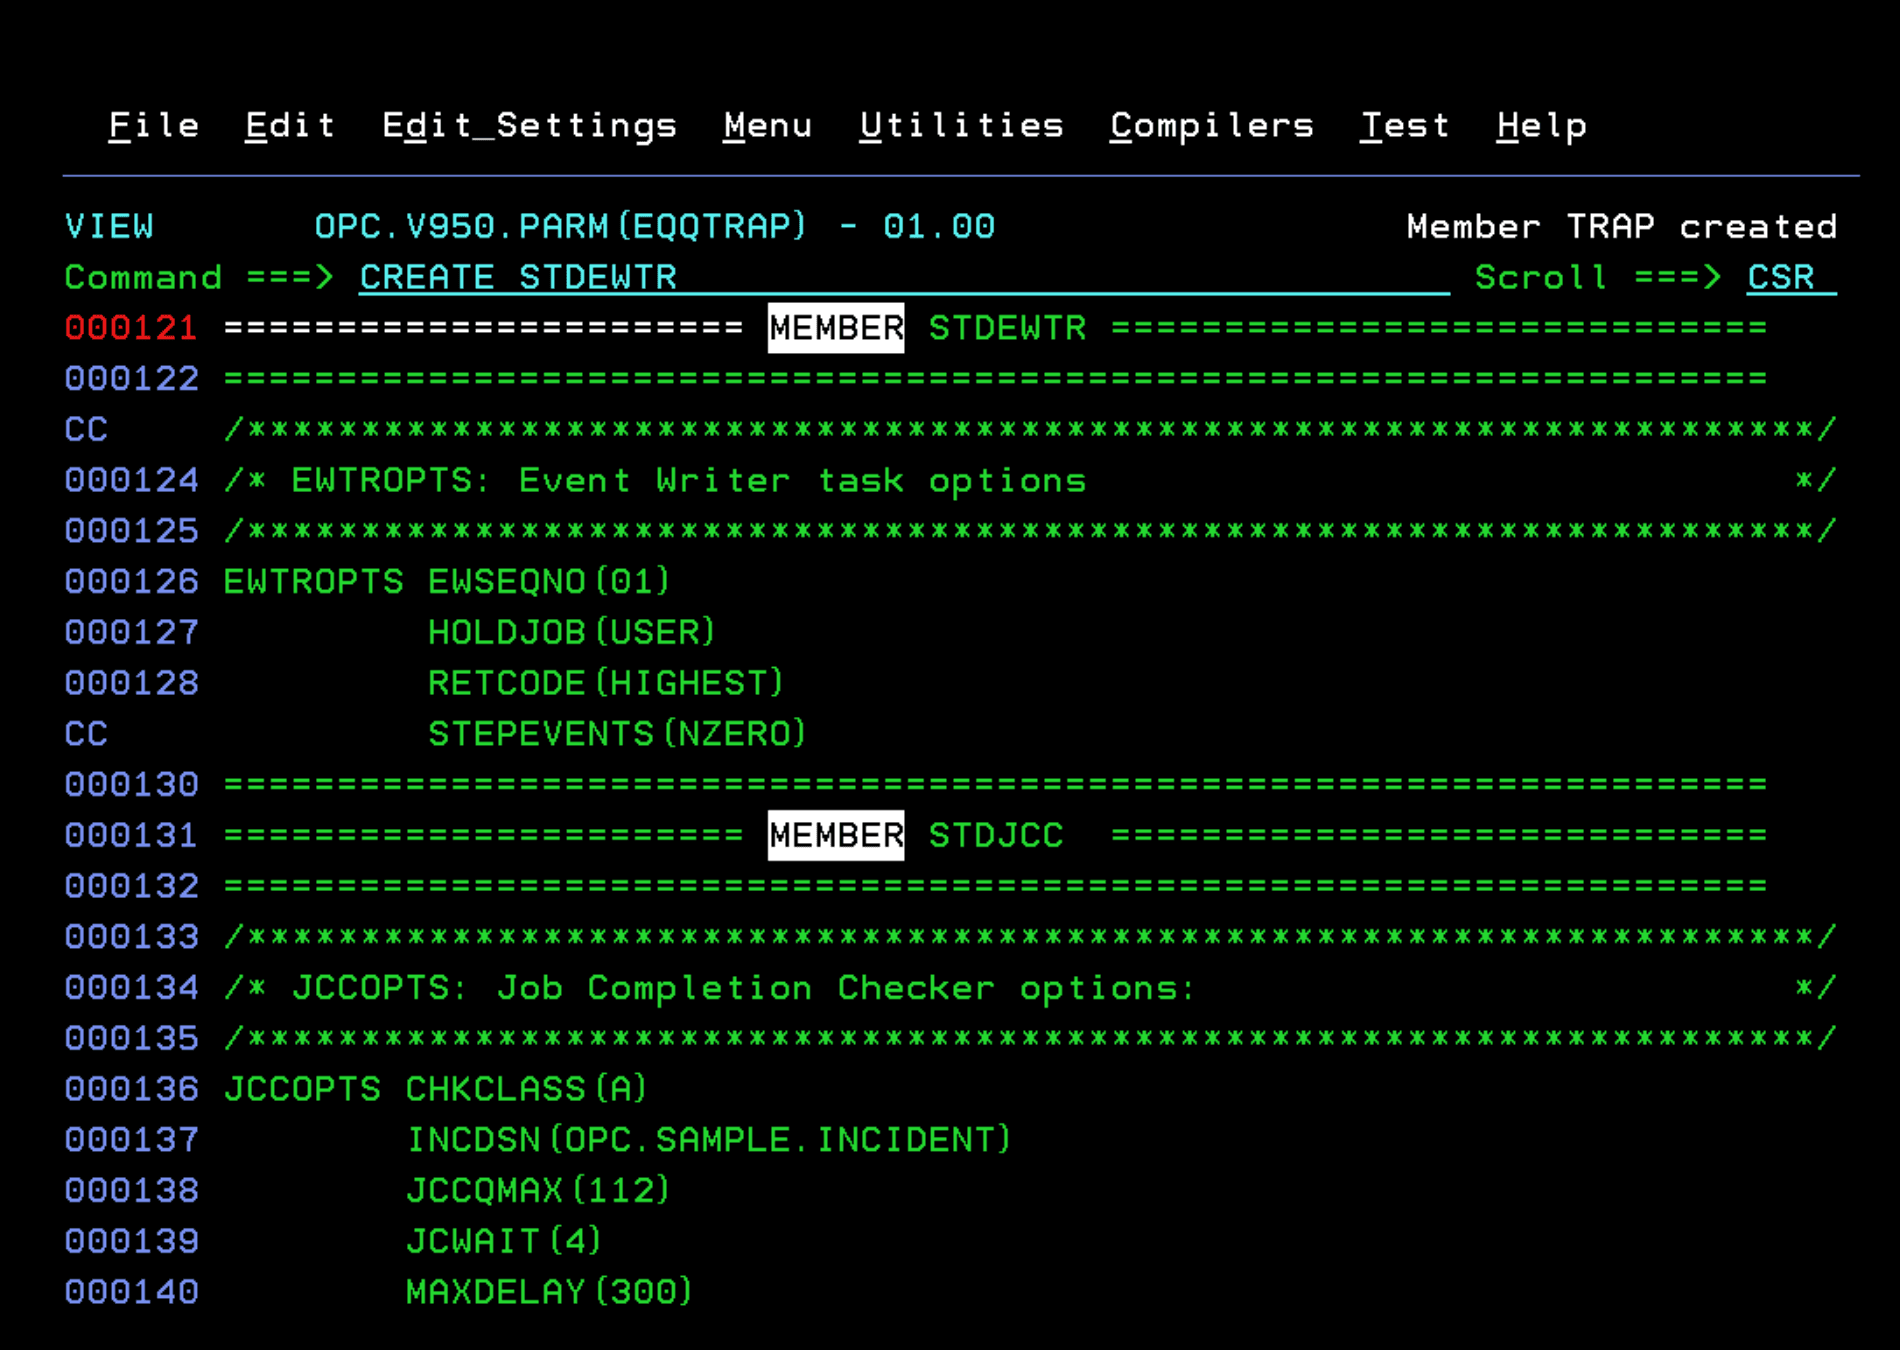Open the Test menu
Image resolution: width=1900 pixels, height=1350 pixels.
point(1404,126)
